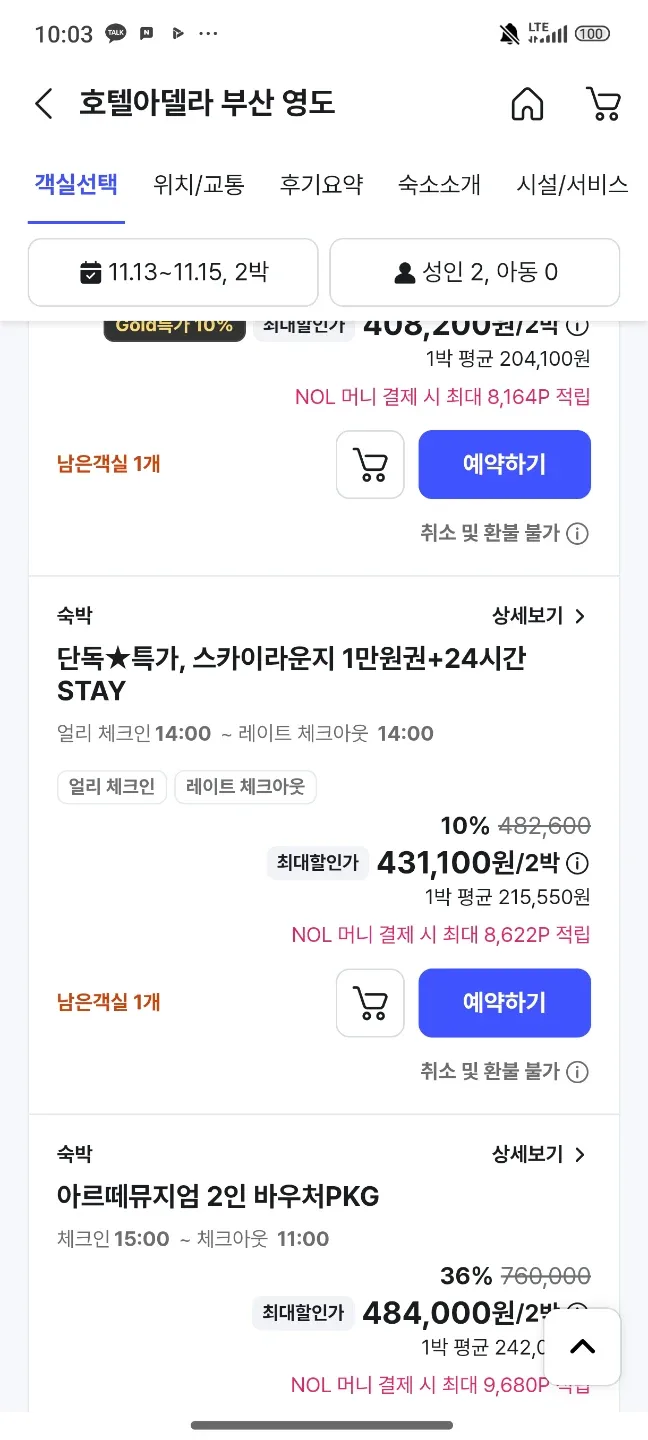Switch to 위치/교통 tab
This screenshot has width=648, height=1440.
(199, 184)
